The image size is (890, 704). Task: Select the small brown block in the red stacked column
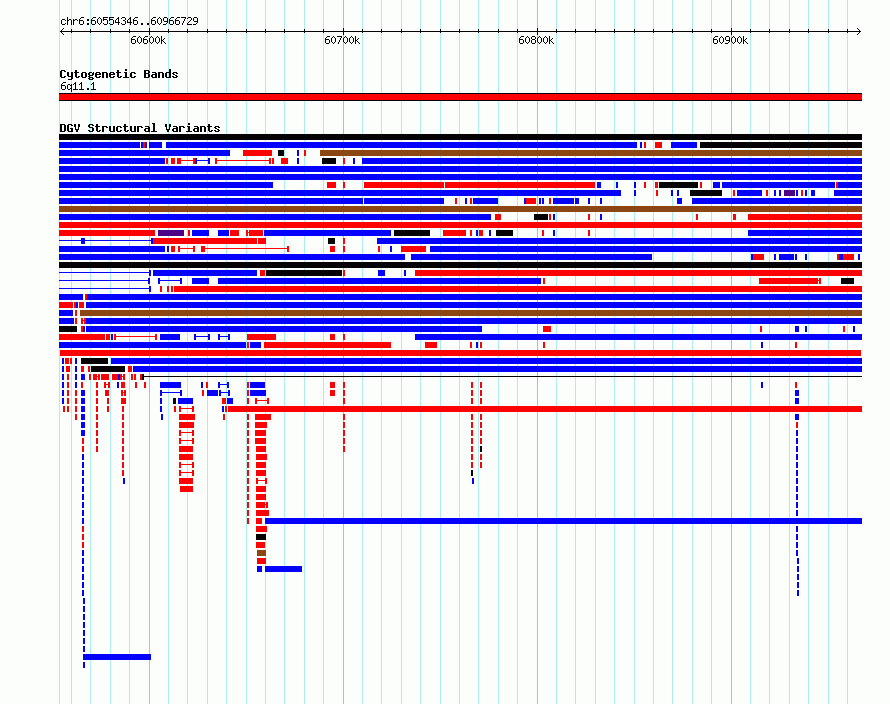tap(261, 553)
